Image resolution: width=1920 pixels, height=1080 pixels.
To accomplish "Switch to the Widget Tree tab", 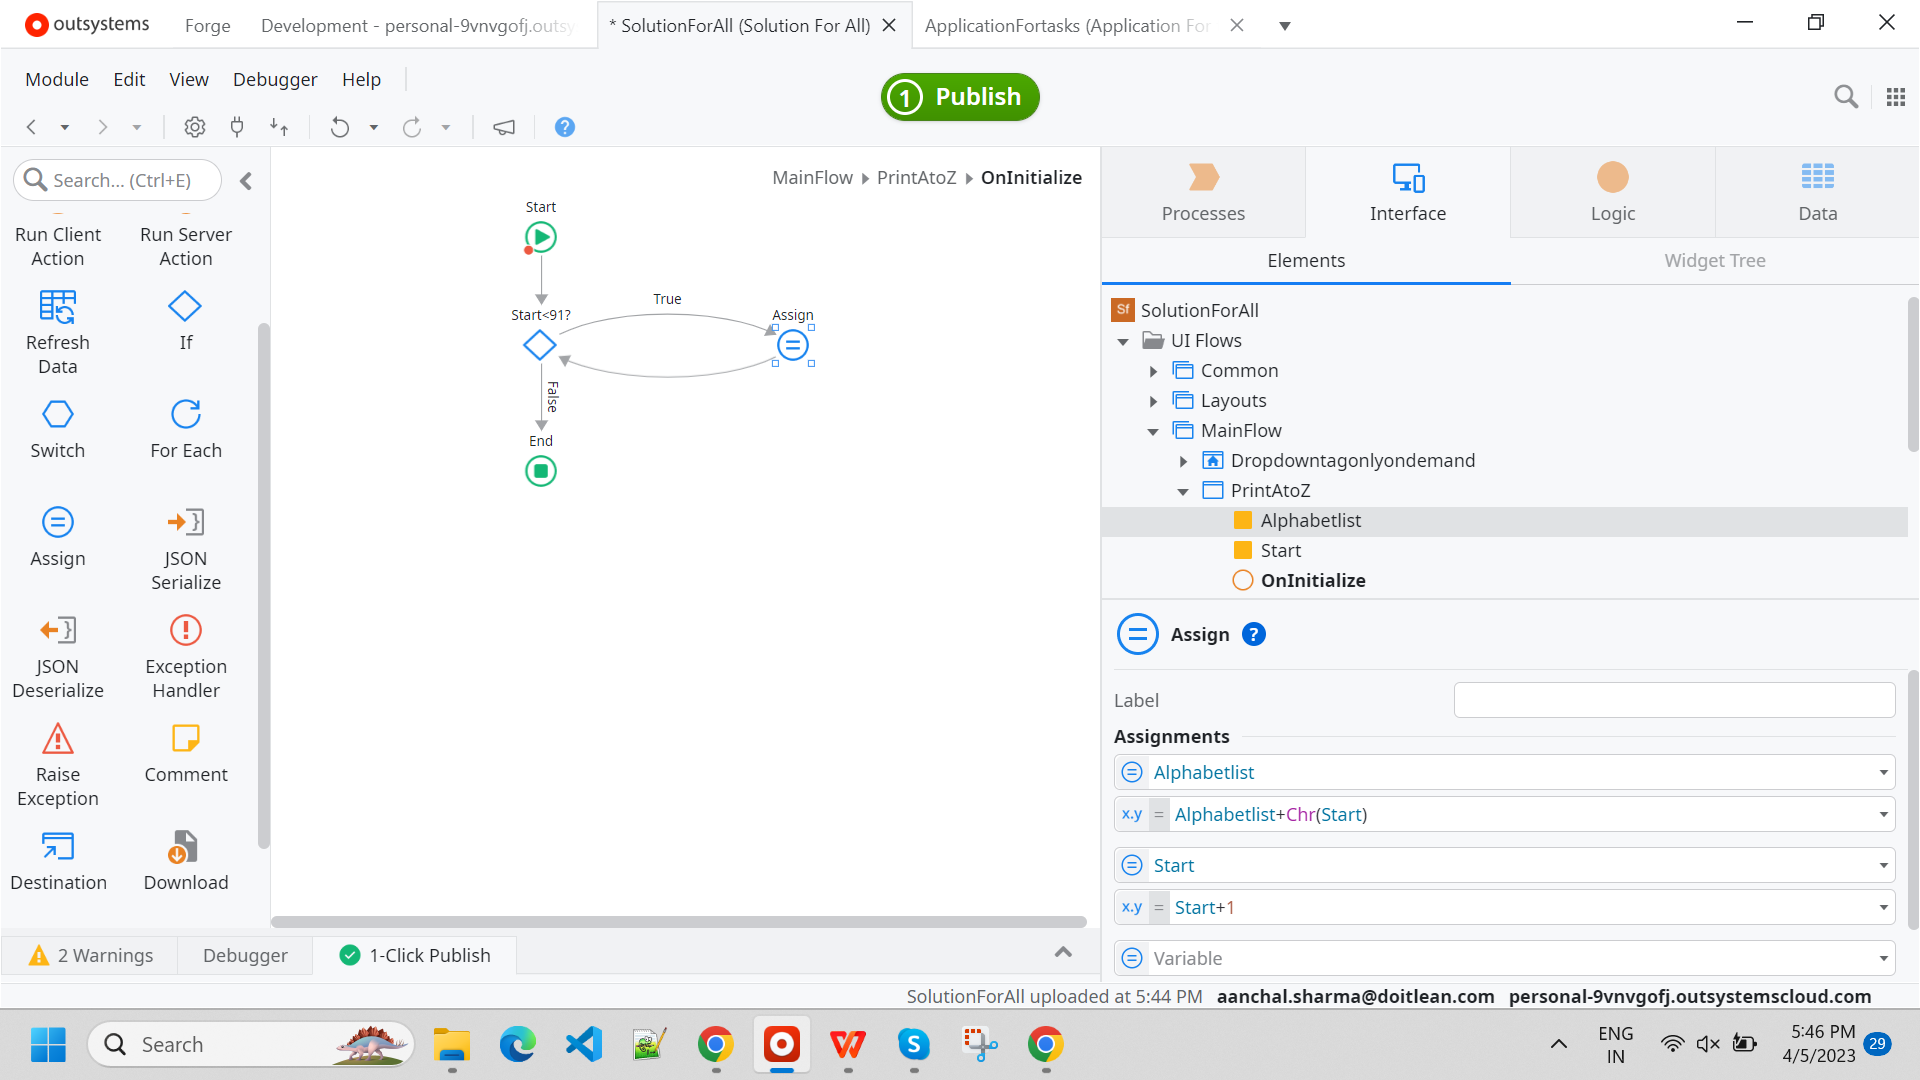I will coord(1714,260).
